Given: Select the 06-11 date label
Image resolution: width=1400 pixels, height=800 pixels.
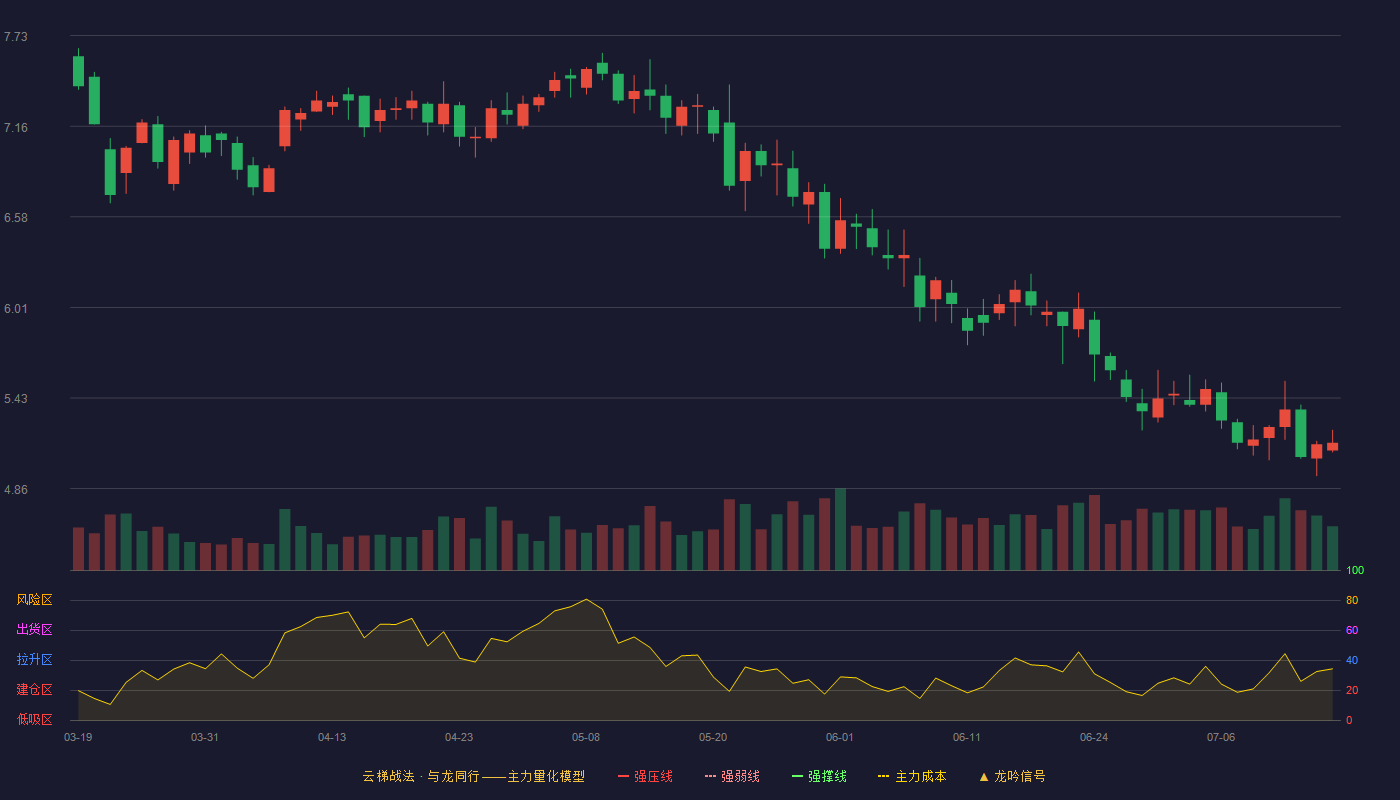Looking at the screenshot, I should (967, 737).
